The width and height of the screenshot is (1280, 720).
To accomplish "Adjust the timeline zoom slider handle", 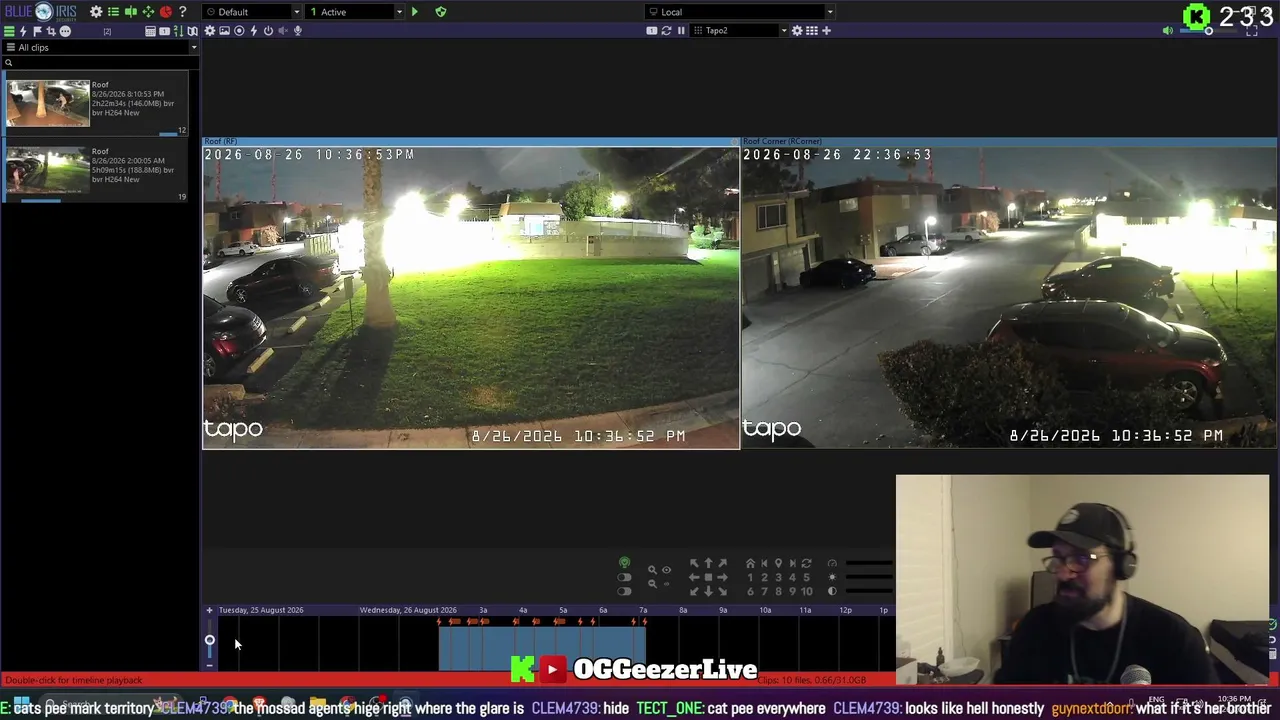I will point(209,640).
